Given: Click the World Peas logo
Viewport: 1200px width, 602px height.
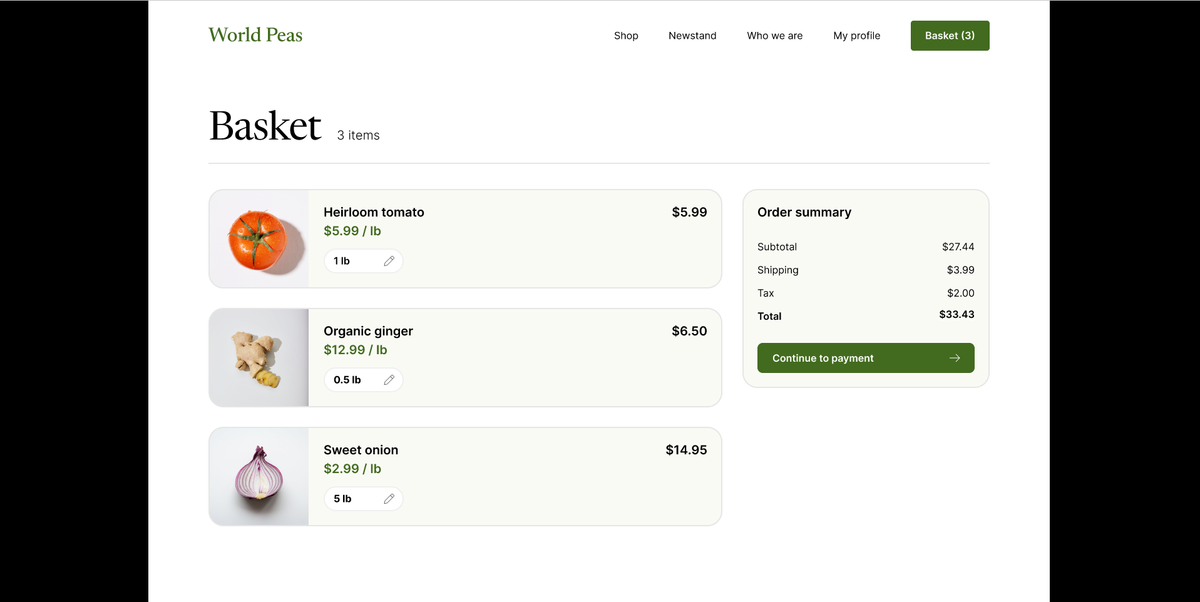Looking at the screenshot, I should click(255, 35).
